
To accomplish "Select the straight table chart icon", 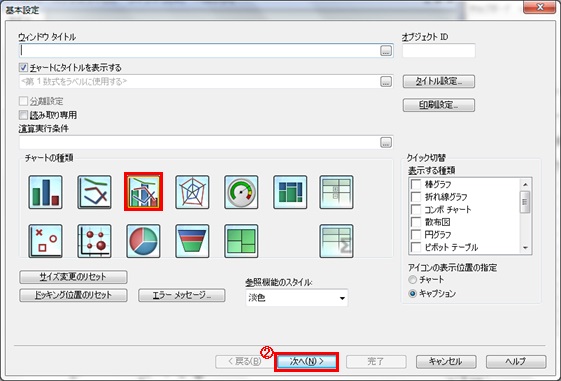I will pyautogui.click(x=336, y=241).
